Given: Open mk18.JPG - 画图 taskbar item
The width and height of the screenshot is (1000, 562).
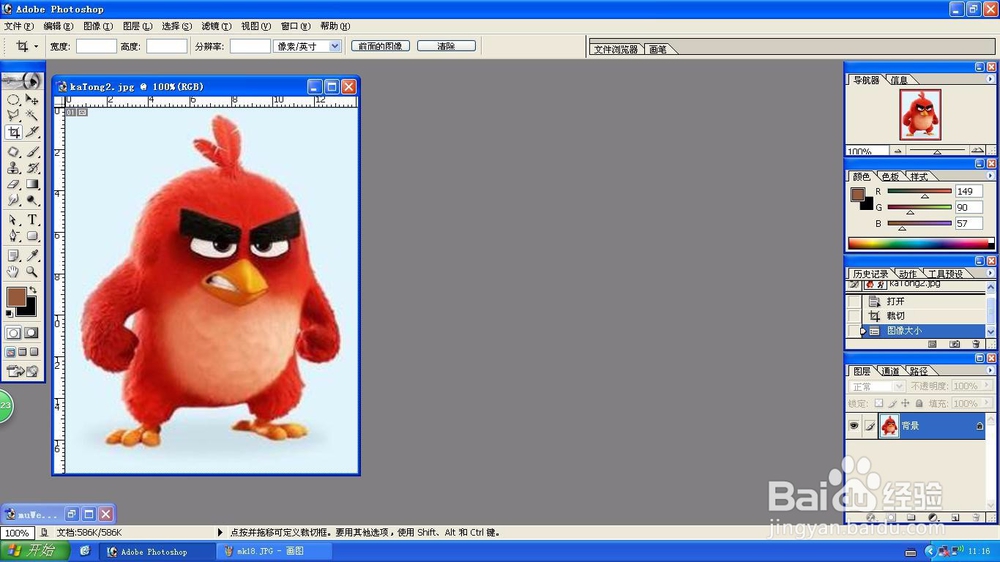Looking at the screenshot, I should pyautogui.click(x=275, y=551).
